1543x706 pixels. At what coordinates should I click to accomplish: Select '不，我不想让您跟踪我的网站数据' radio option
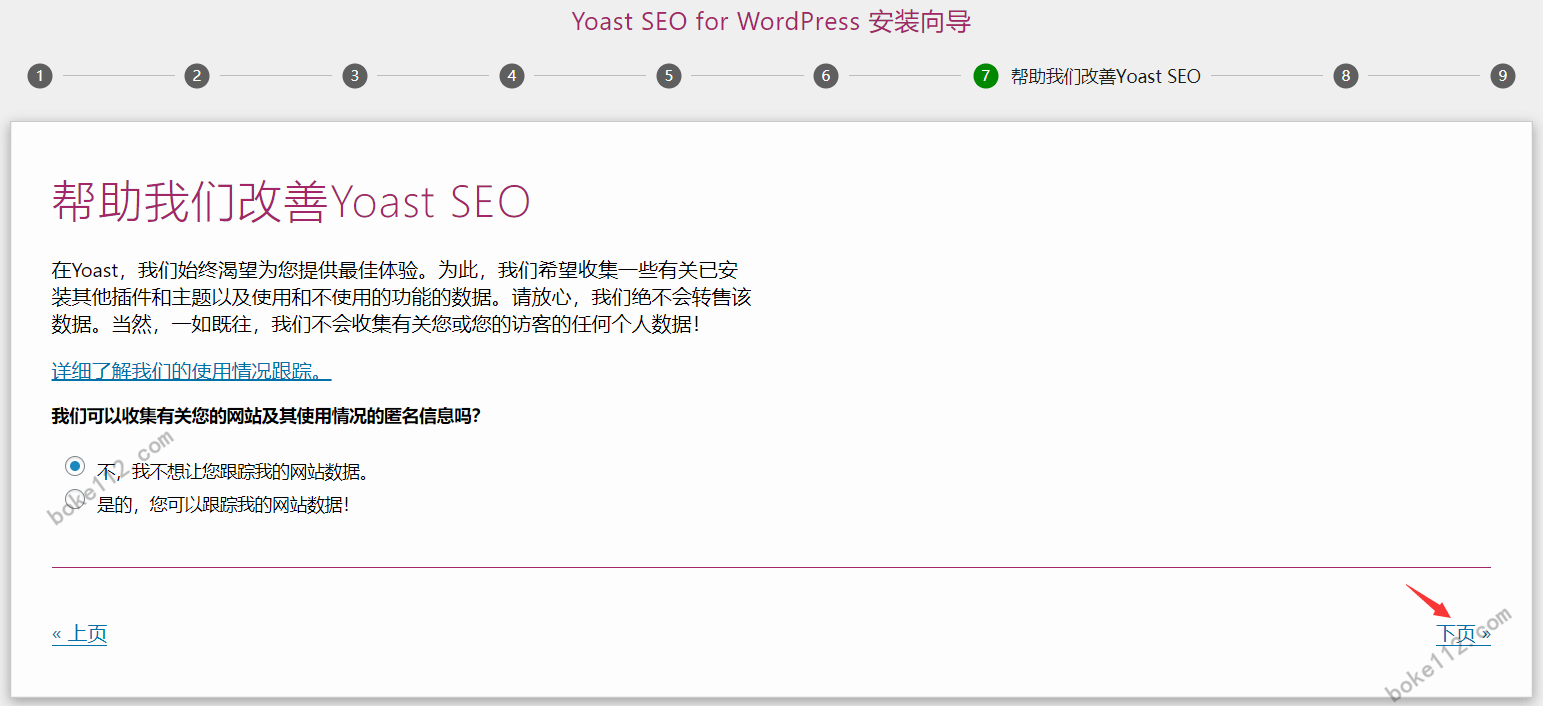tap(75, 466)
